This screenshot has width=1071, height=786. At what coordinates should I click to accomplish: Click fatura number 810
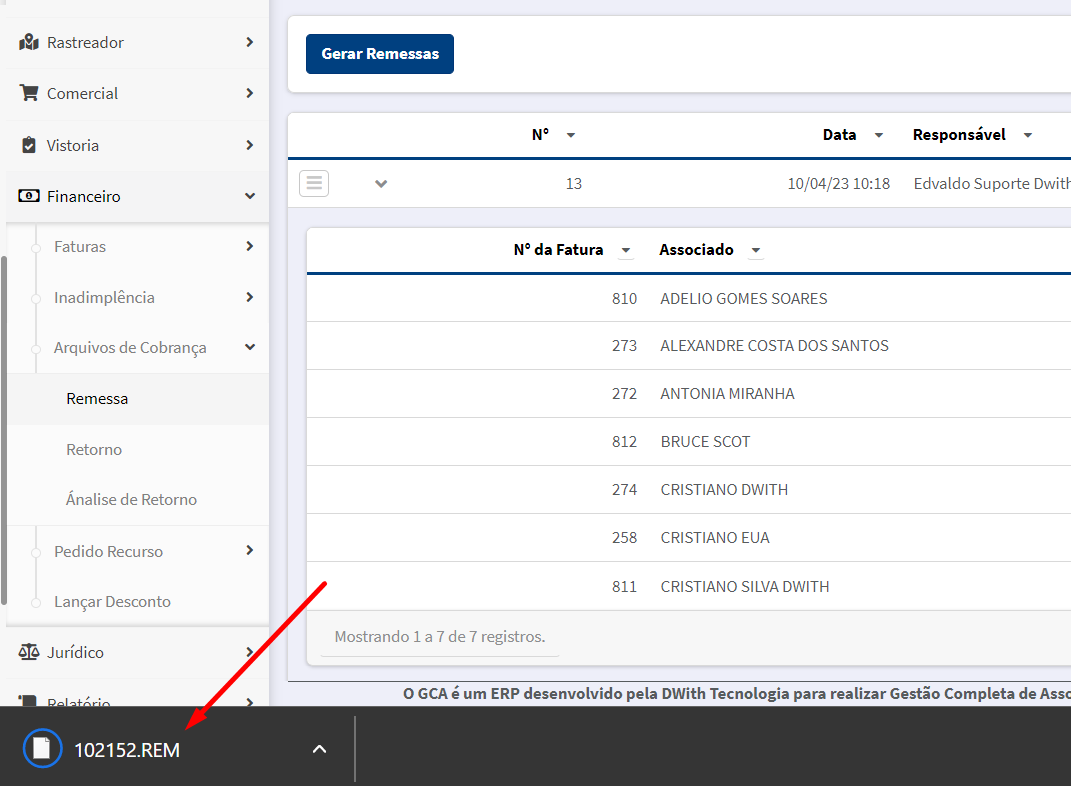point(624,298)
